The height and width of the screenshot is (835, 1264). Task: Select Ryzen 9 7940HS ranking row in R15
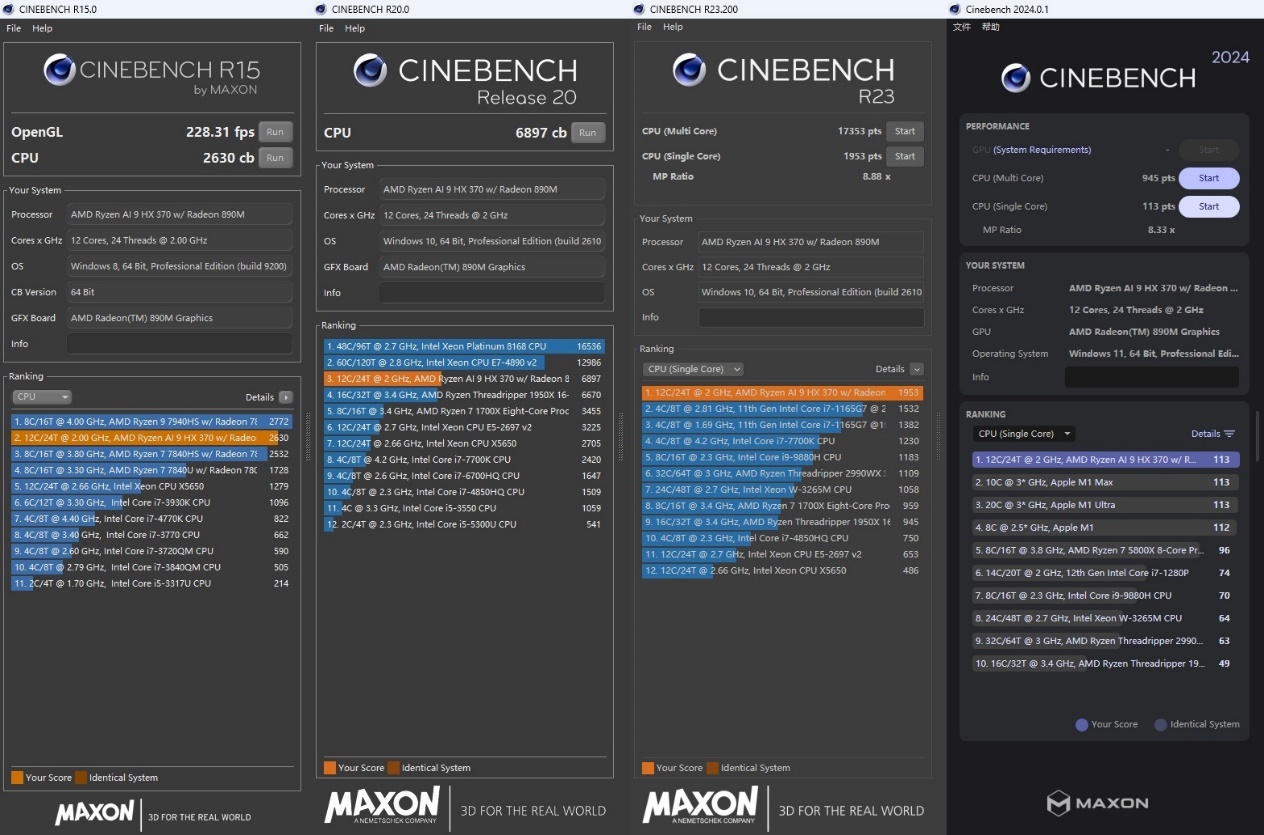pos(152,422)
